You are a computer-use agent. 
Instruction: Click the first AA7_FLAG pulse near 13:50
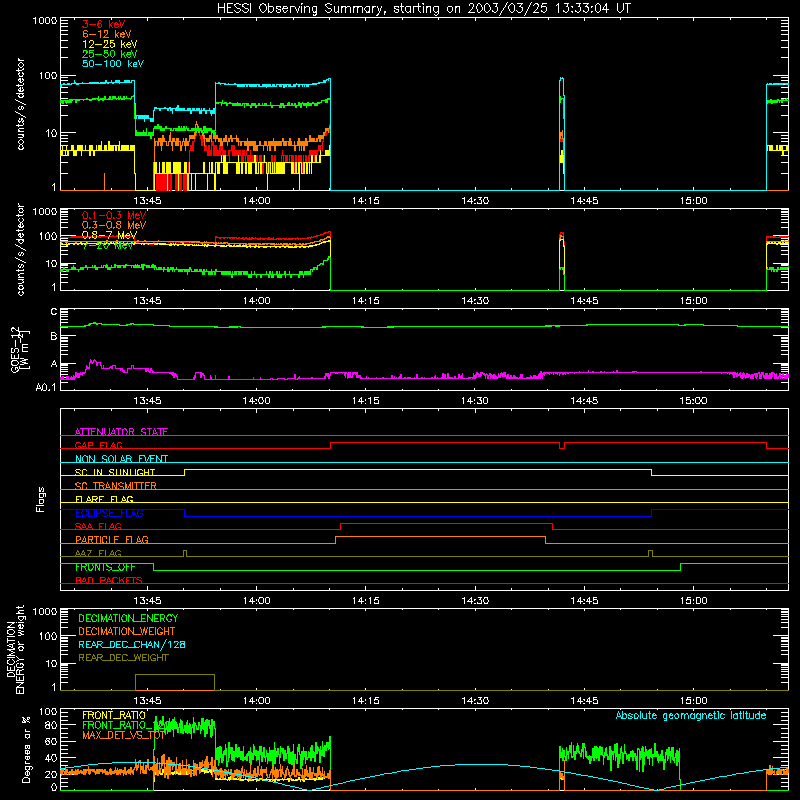click(x=185, y=553)
